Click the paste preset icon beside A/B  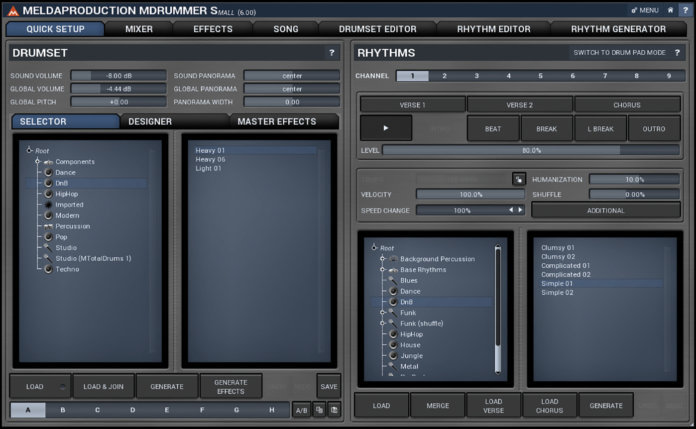pos(334,410)
